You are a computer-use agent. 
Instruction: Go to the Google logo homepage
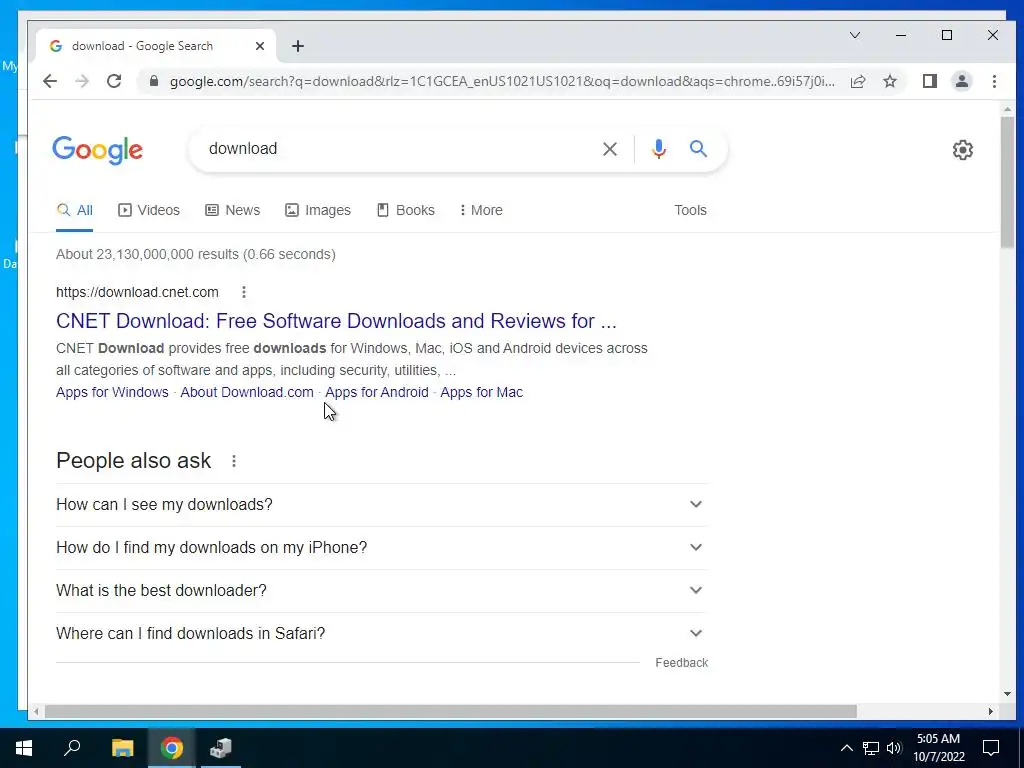pyautogui.click(x=97, y=150)
